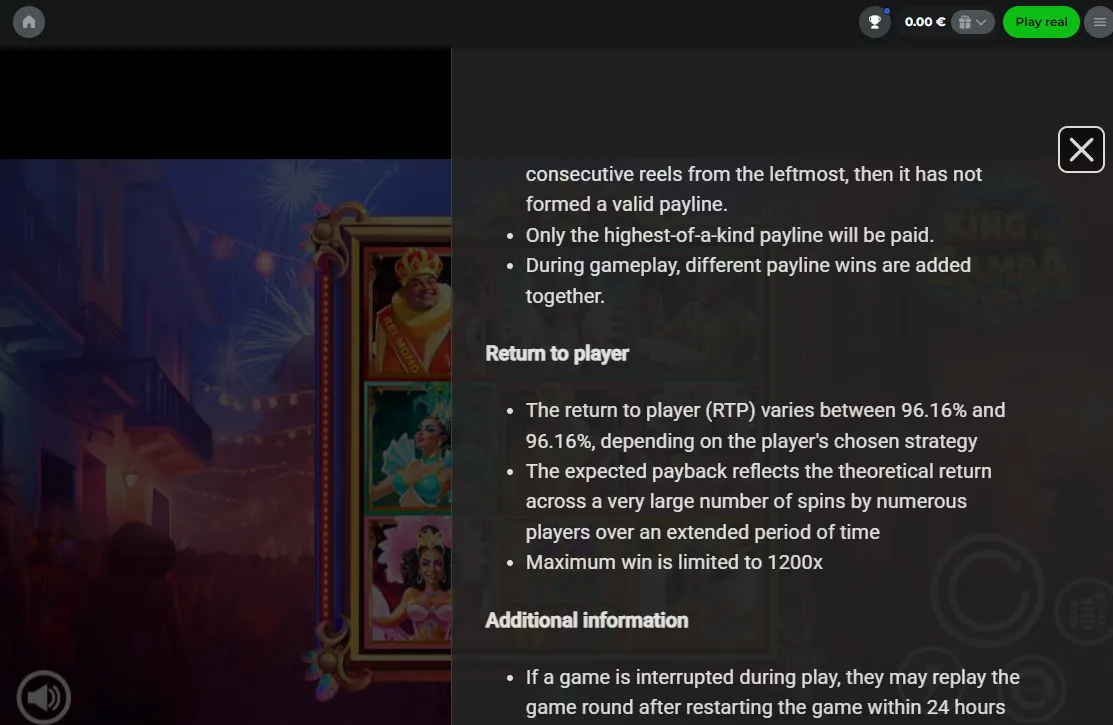The height and width of the screenshot is (725, 1113).
Task: Click the dimmed circular spin button
Action: pyautogui.click(x=987, y=591)
